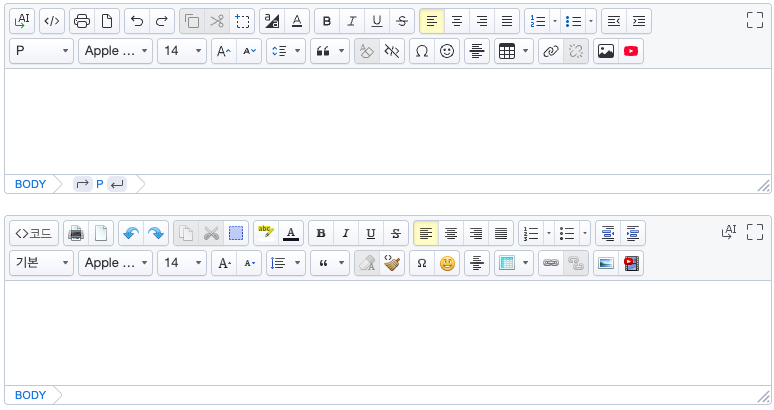Click the '코드' source code button
Image resolution: width=774 pixels, height=410 pixels.
34,233
